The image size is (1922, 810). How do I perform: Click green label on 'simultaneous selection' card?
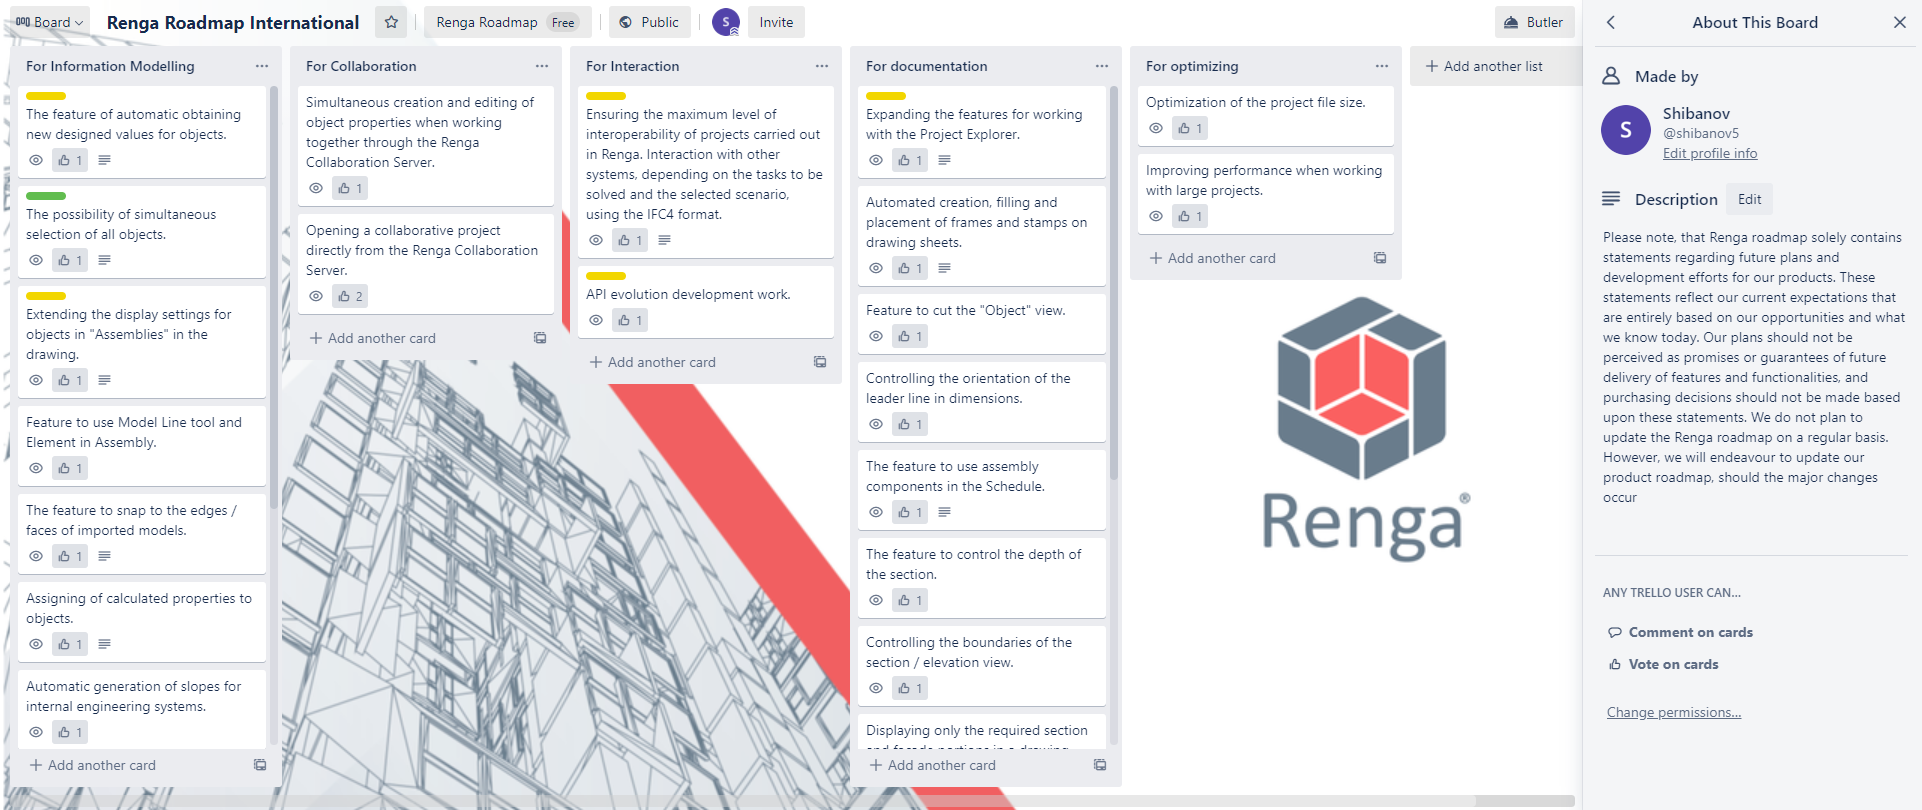pyautogui.click(x=46, y=196)
